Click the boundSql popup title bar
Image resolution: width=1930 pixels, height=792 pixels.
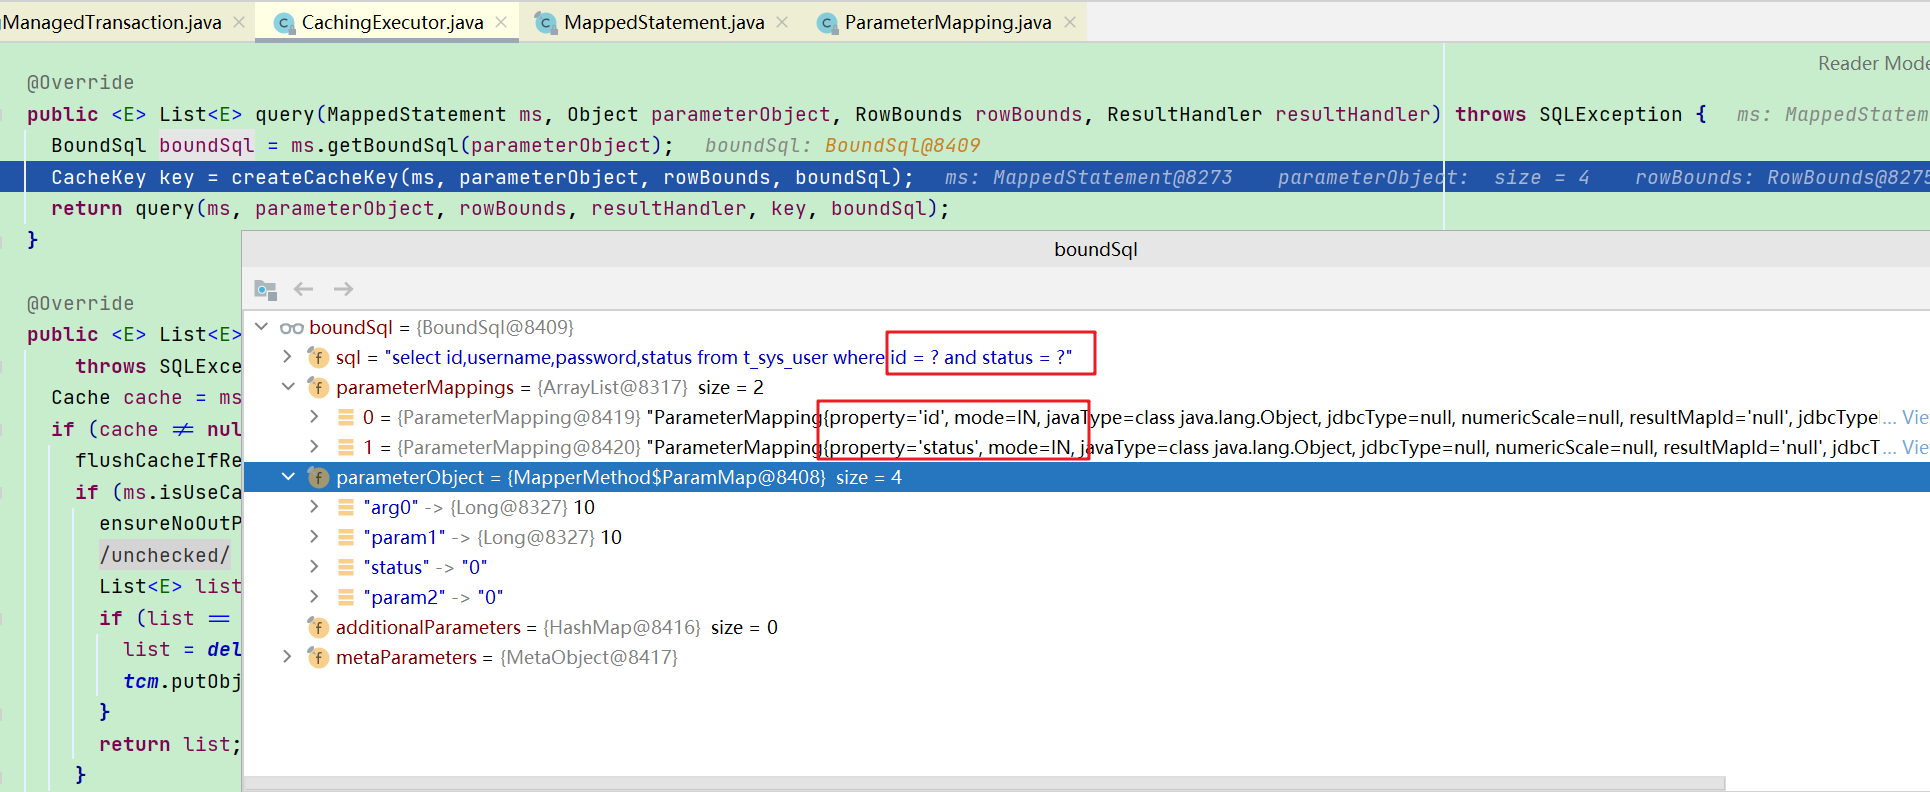(1086, 249)
